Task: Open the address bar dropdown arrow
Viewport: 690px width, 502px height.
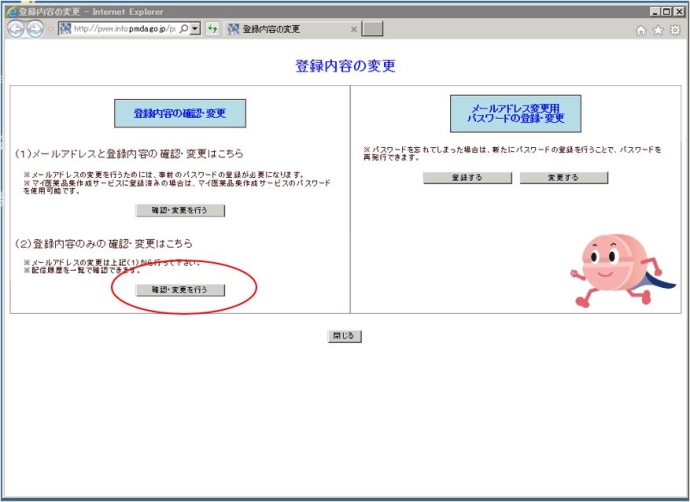Action: pos(195,29)
